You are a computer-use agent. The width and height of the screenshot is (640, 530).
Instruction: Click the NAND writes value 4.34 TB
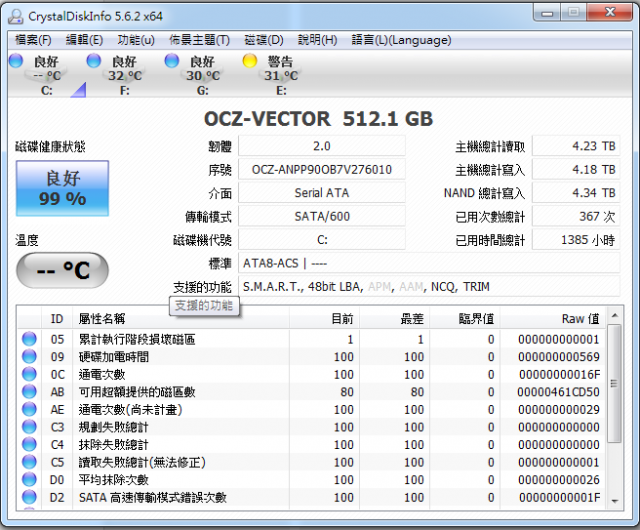576,193
